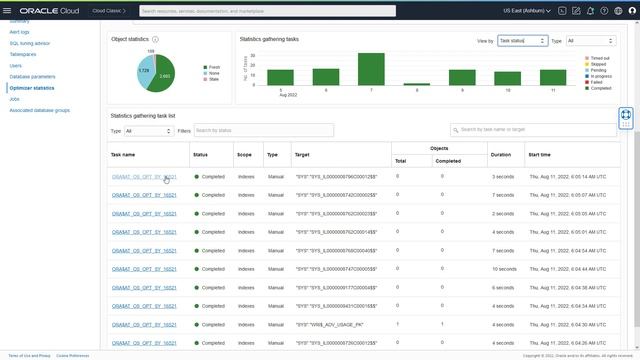
Task: Click the Failed legend swatch
Action: pyautogui.click(x=587, y=82)
